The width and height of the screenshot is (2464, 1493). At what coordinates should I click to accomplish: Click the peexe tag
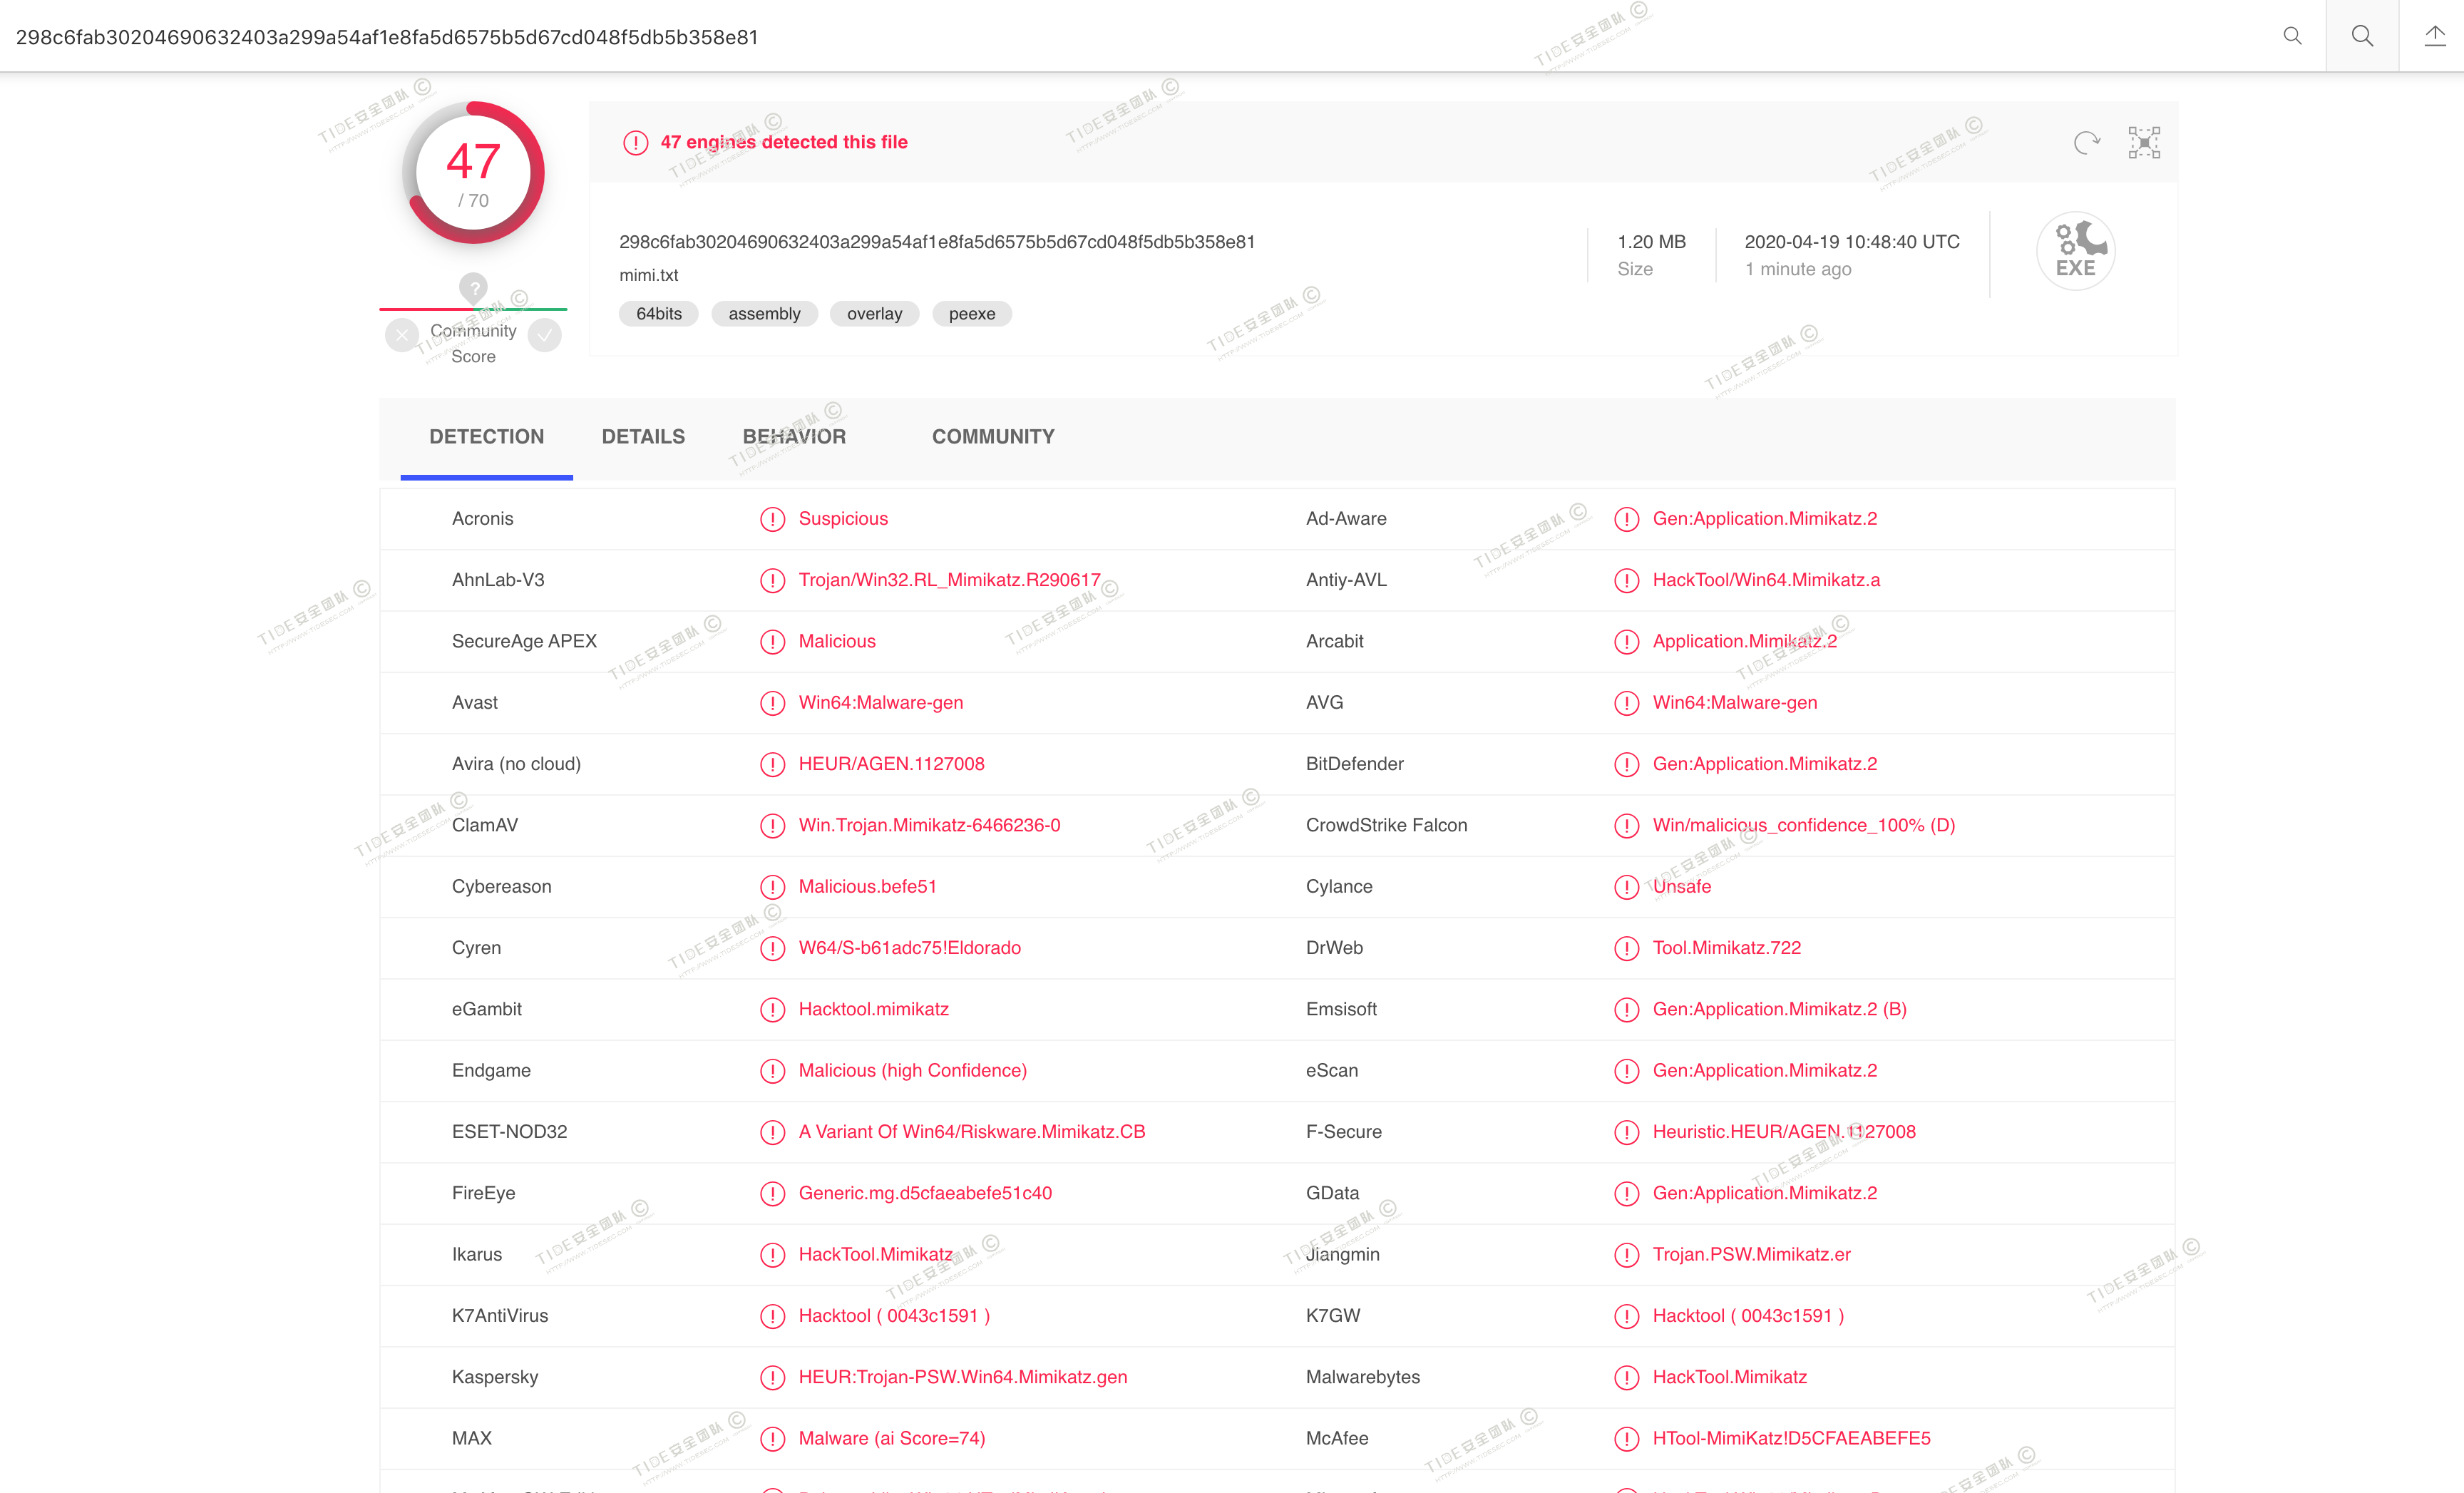pos(971,314)
